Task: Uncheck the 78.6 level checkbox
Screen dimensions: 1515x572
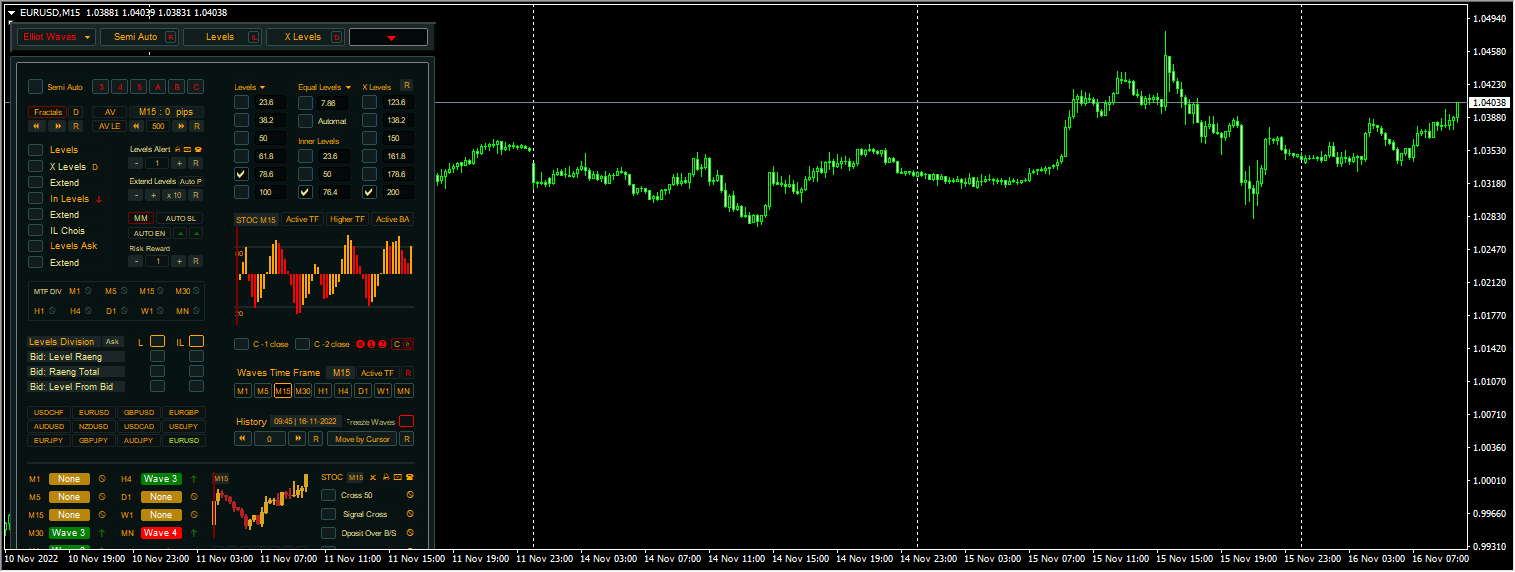Action: tap(241, 174)
